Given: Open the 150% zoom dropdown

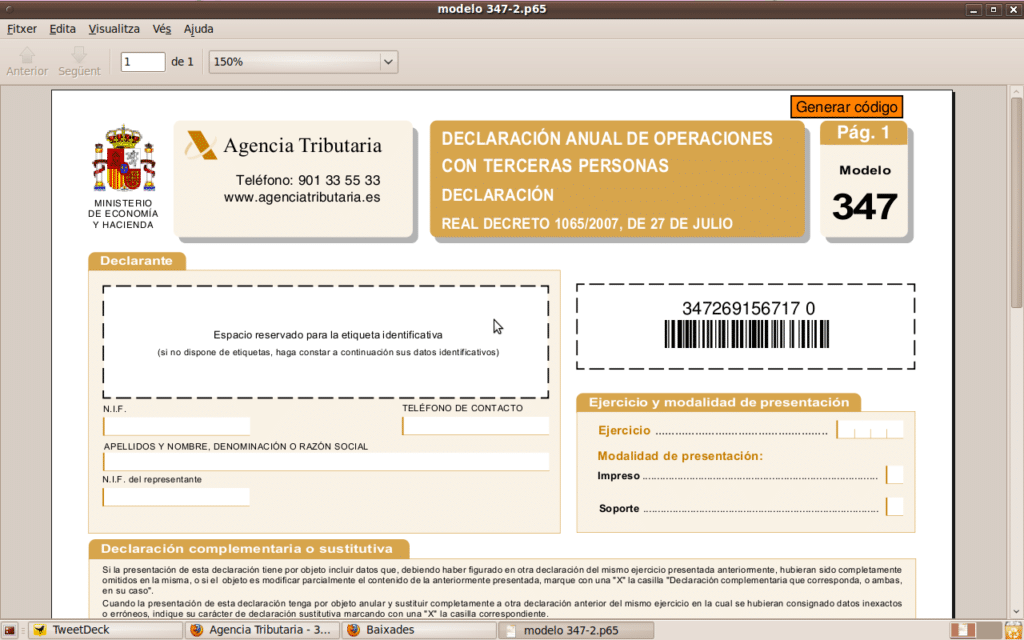Looking at the screenshot, I should click(x=303, y=62).
